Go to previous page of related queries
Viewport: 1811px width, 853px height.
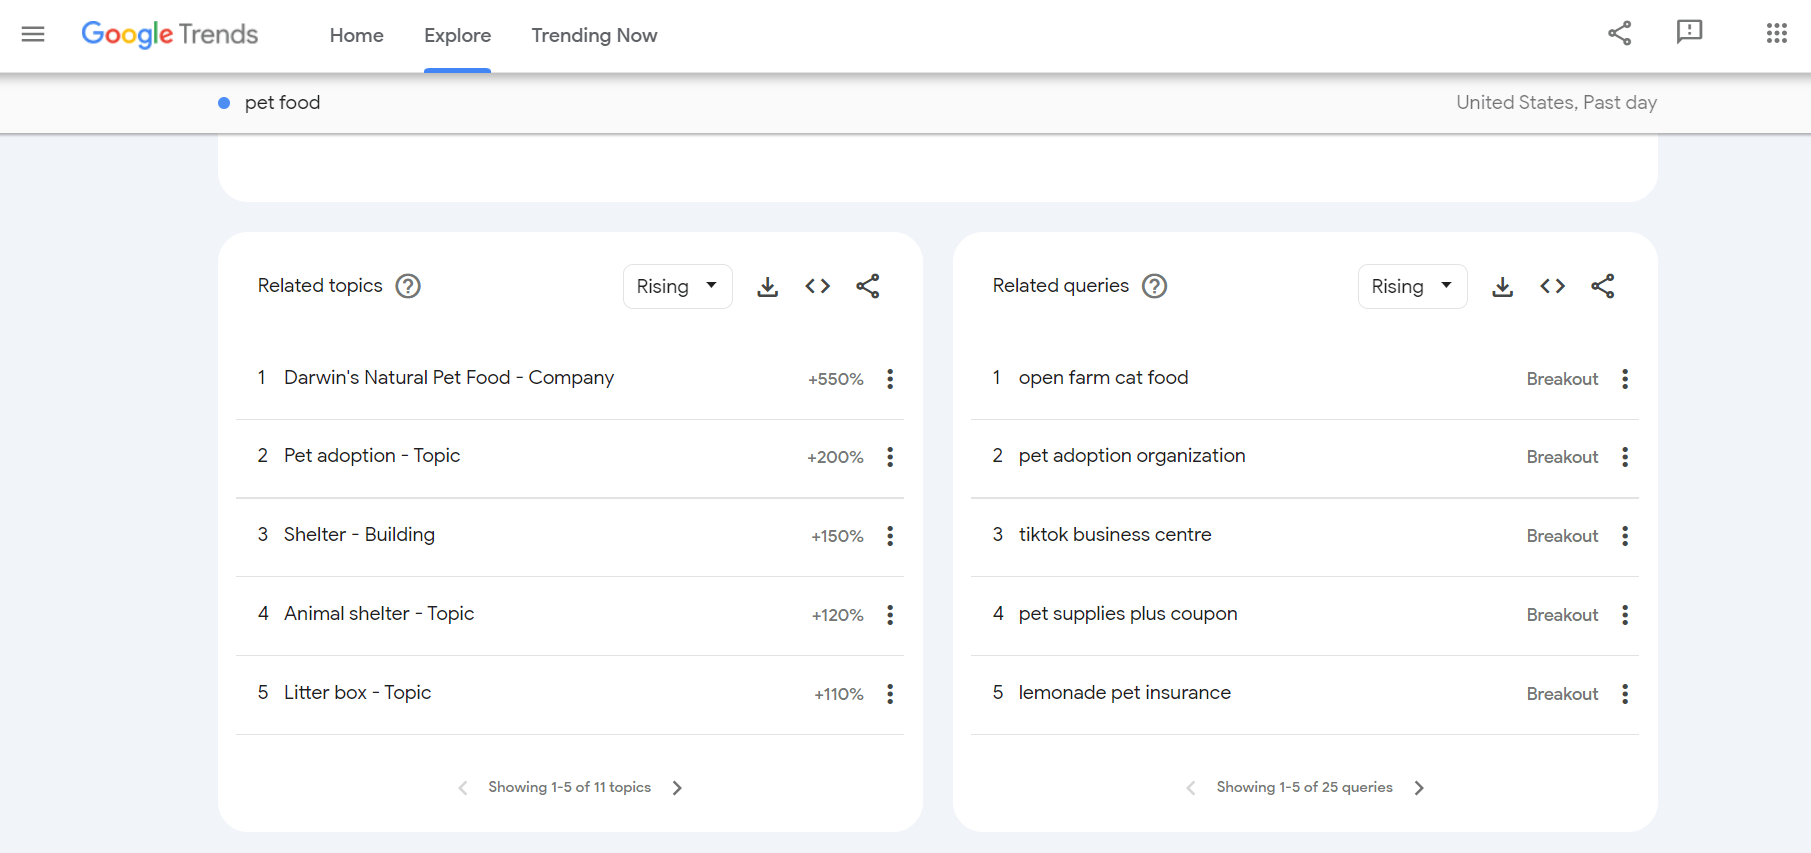coord(1191,788)
